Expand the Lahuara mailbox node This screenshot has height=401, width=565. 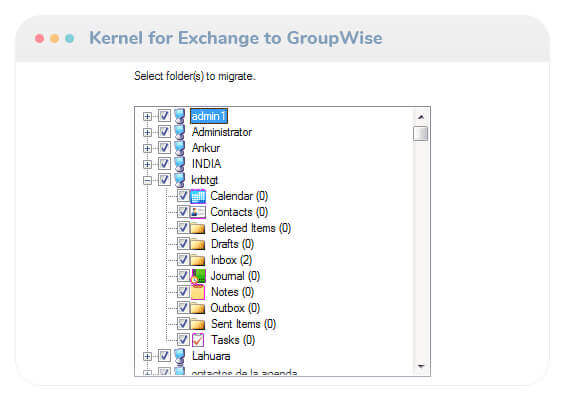coord(147,356)
